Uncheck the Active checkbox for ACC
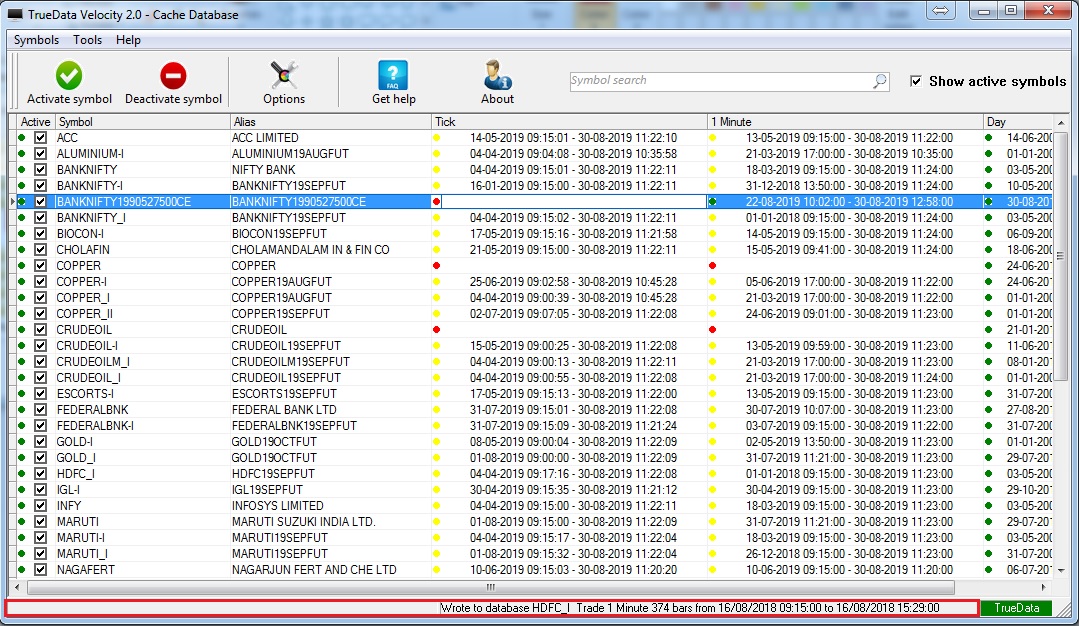Screen dimensions: 1079x626 (x=41, y=138)
